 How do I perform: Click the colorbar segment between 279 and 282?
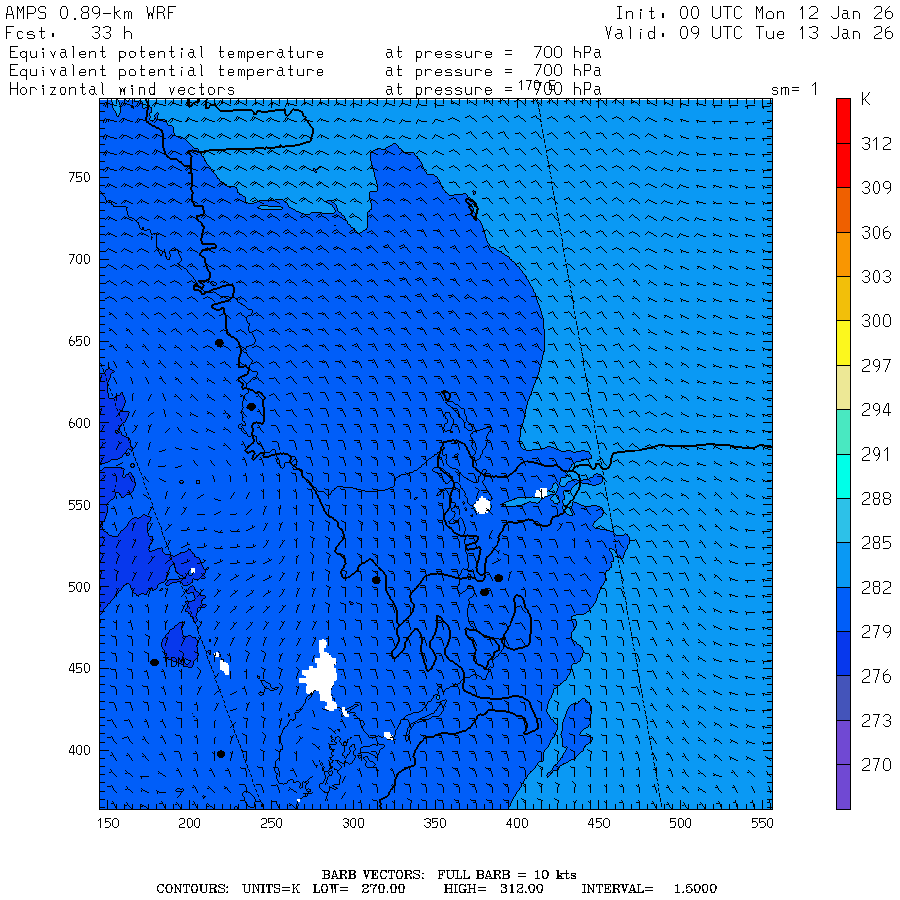tap(843, 610)
